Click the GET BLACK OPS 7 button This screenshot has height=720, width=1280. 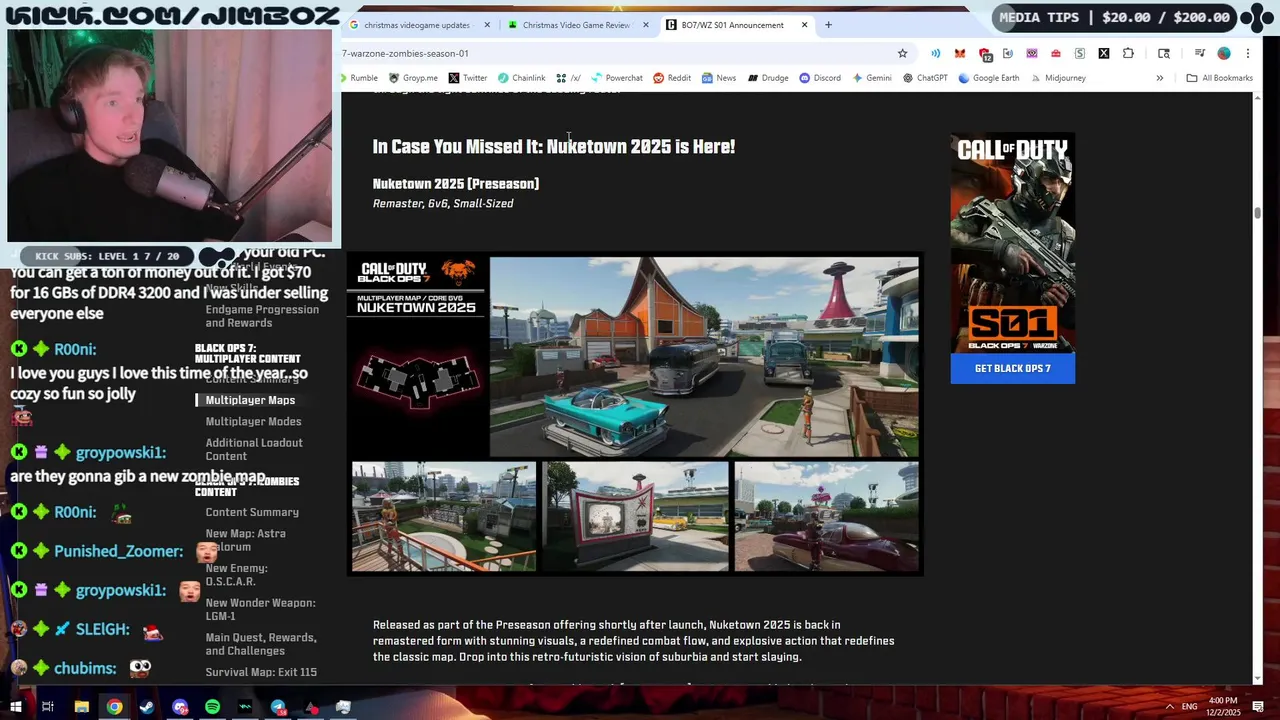point(1012,368)
